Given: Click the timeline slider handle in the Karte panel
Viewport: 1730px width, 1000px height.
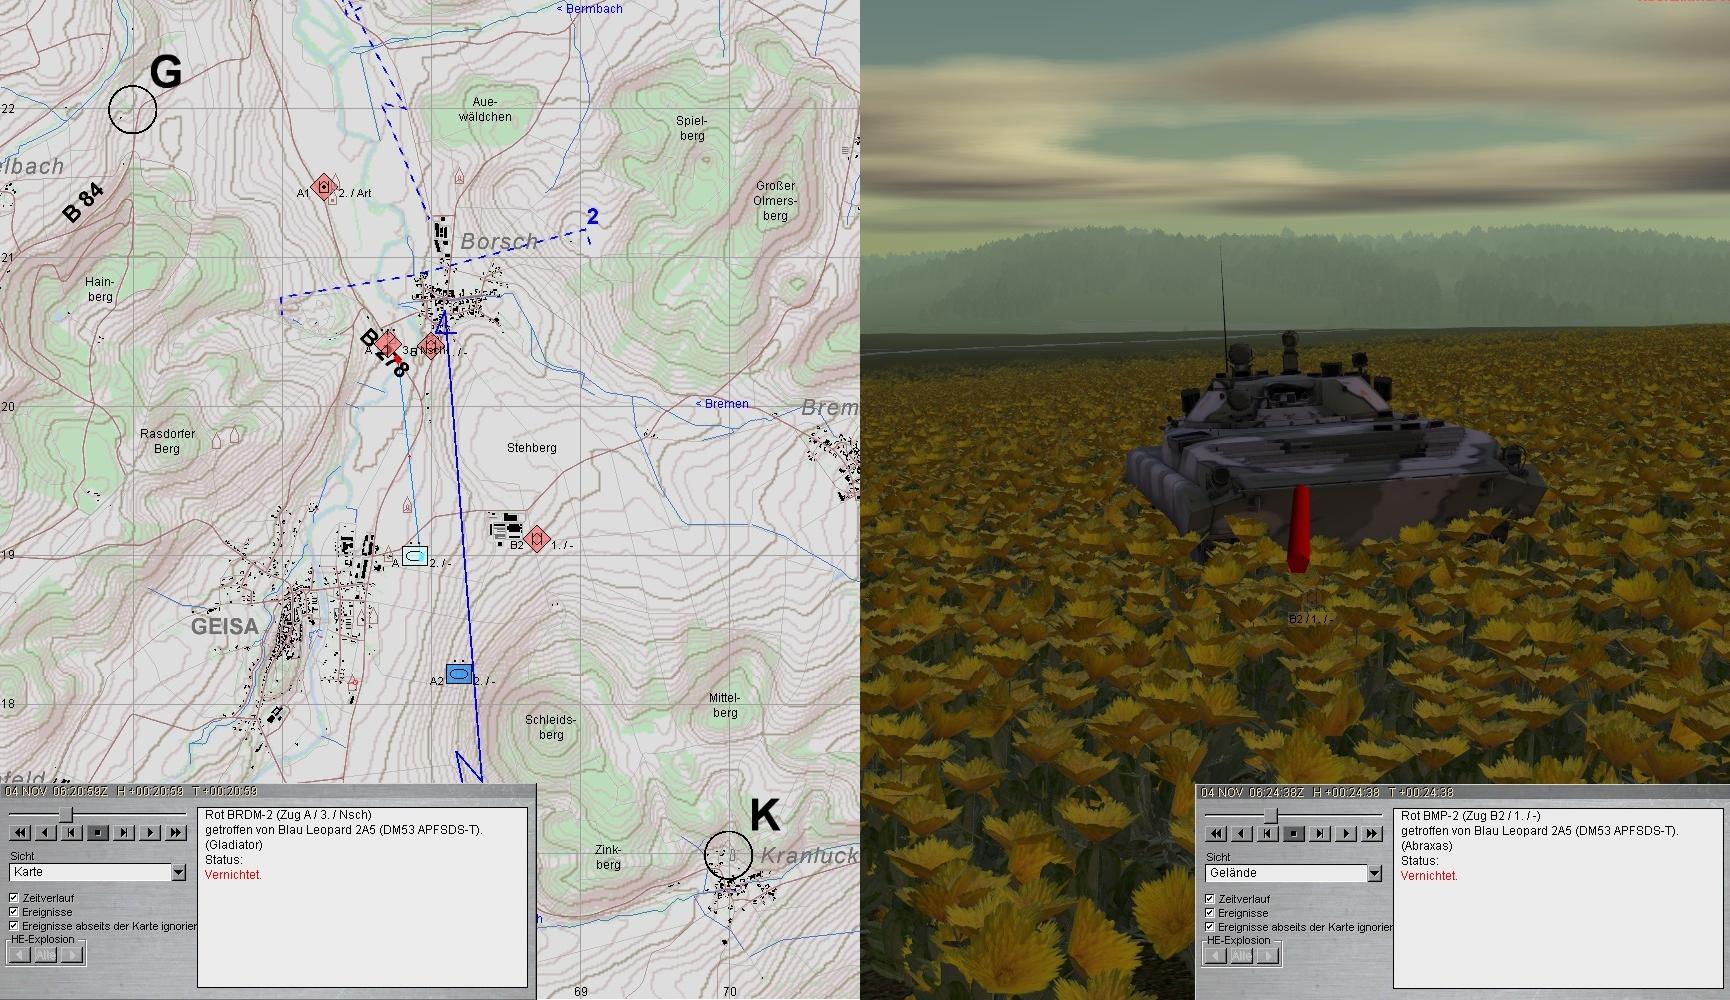Looking at the screenshot, I should (66, 815).
